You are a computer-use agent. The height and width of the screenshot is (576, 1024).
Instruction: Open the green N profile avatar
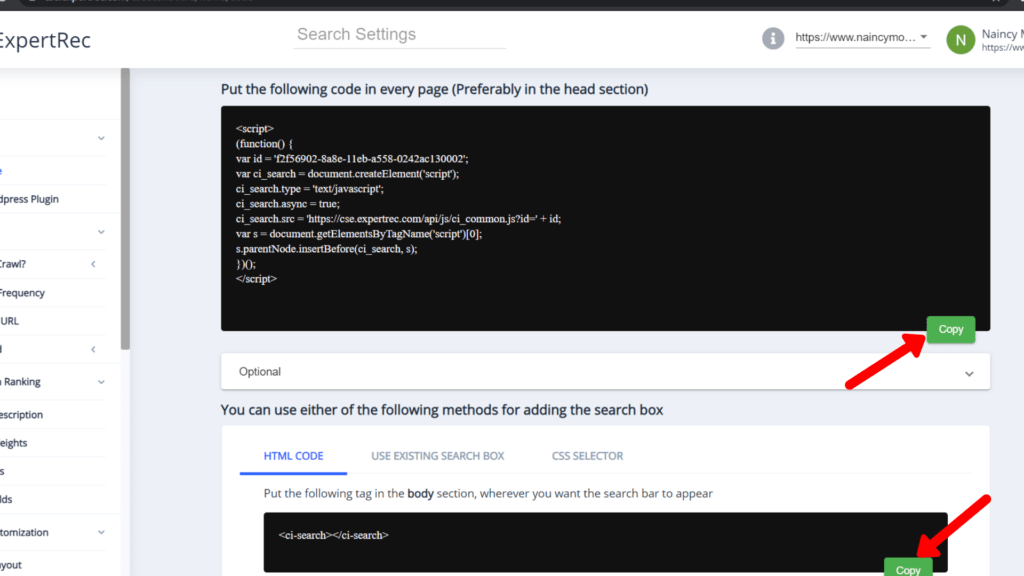tap(960, 39)
